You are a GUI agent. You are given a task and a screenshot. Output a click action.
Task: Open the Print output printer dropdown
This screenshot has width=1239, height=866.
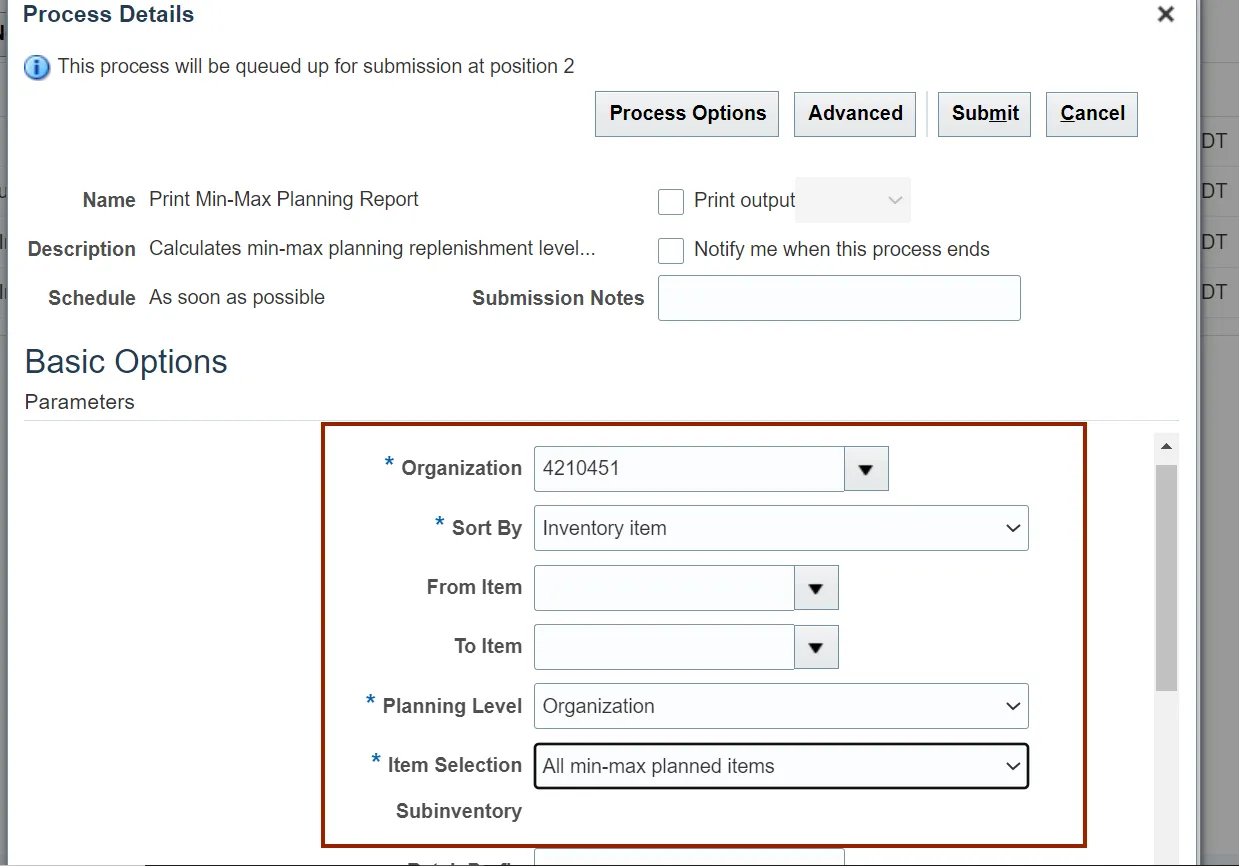coord(853,201)
